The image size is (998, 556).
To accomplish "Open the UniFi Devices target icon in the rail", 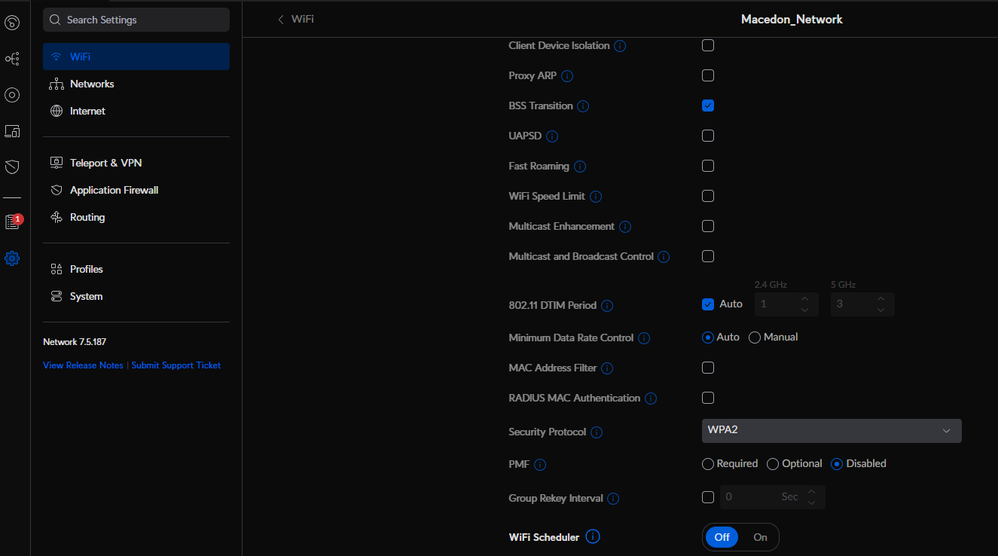I will coord(12,95).
